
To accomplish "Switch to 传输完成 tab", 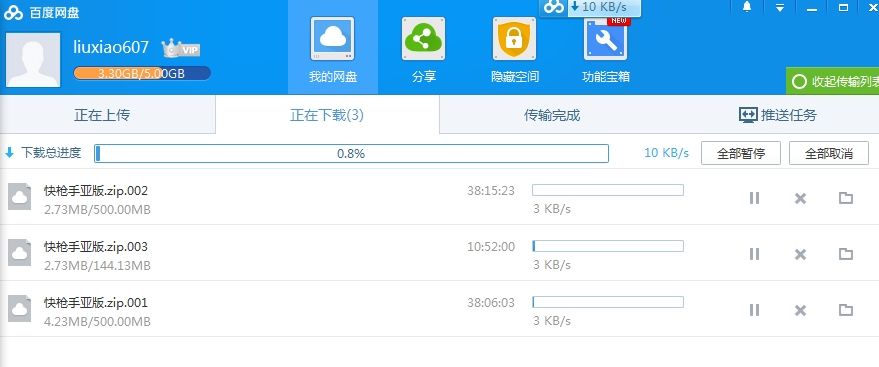I will pyautogui.click(x=552, y=115).
